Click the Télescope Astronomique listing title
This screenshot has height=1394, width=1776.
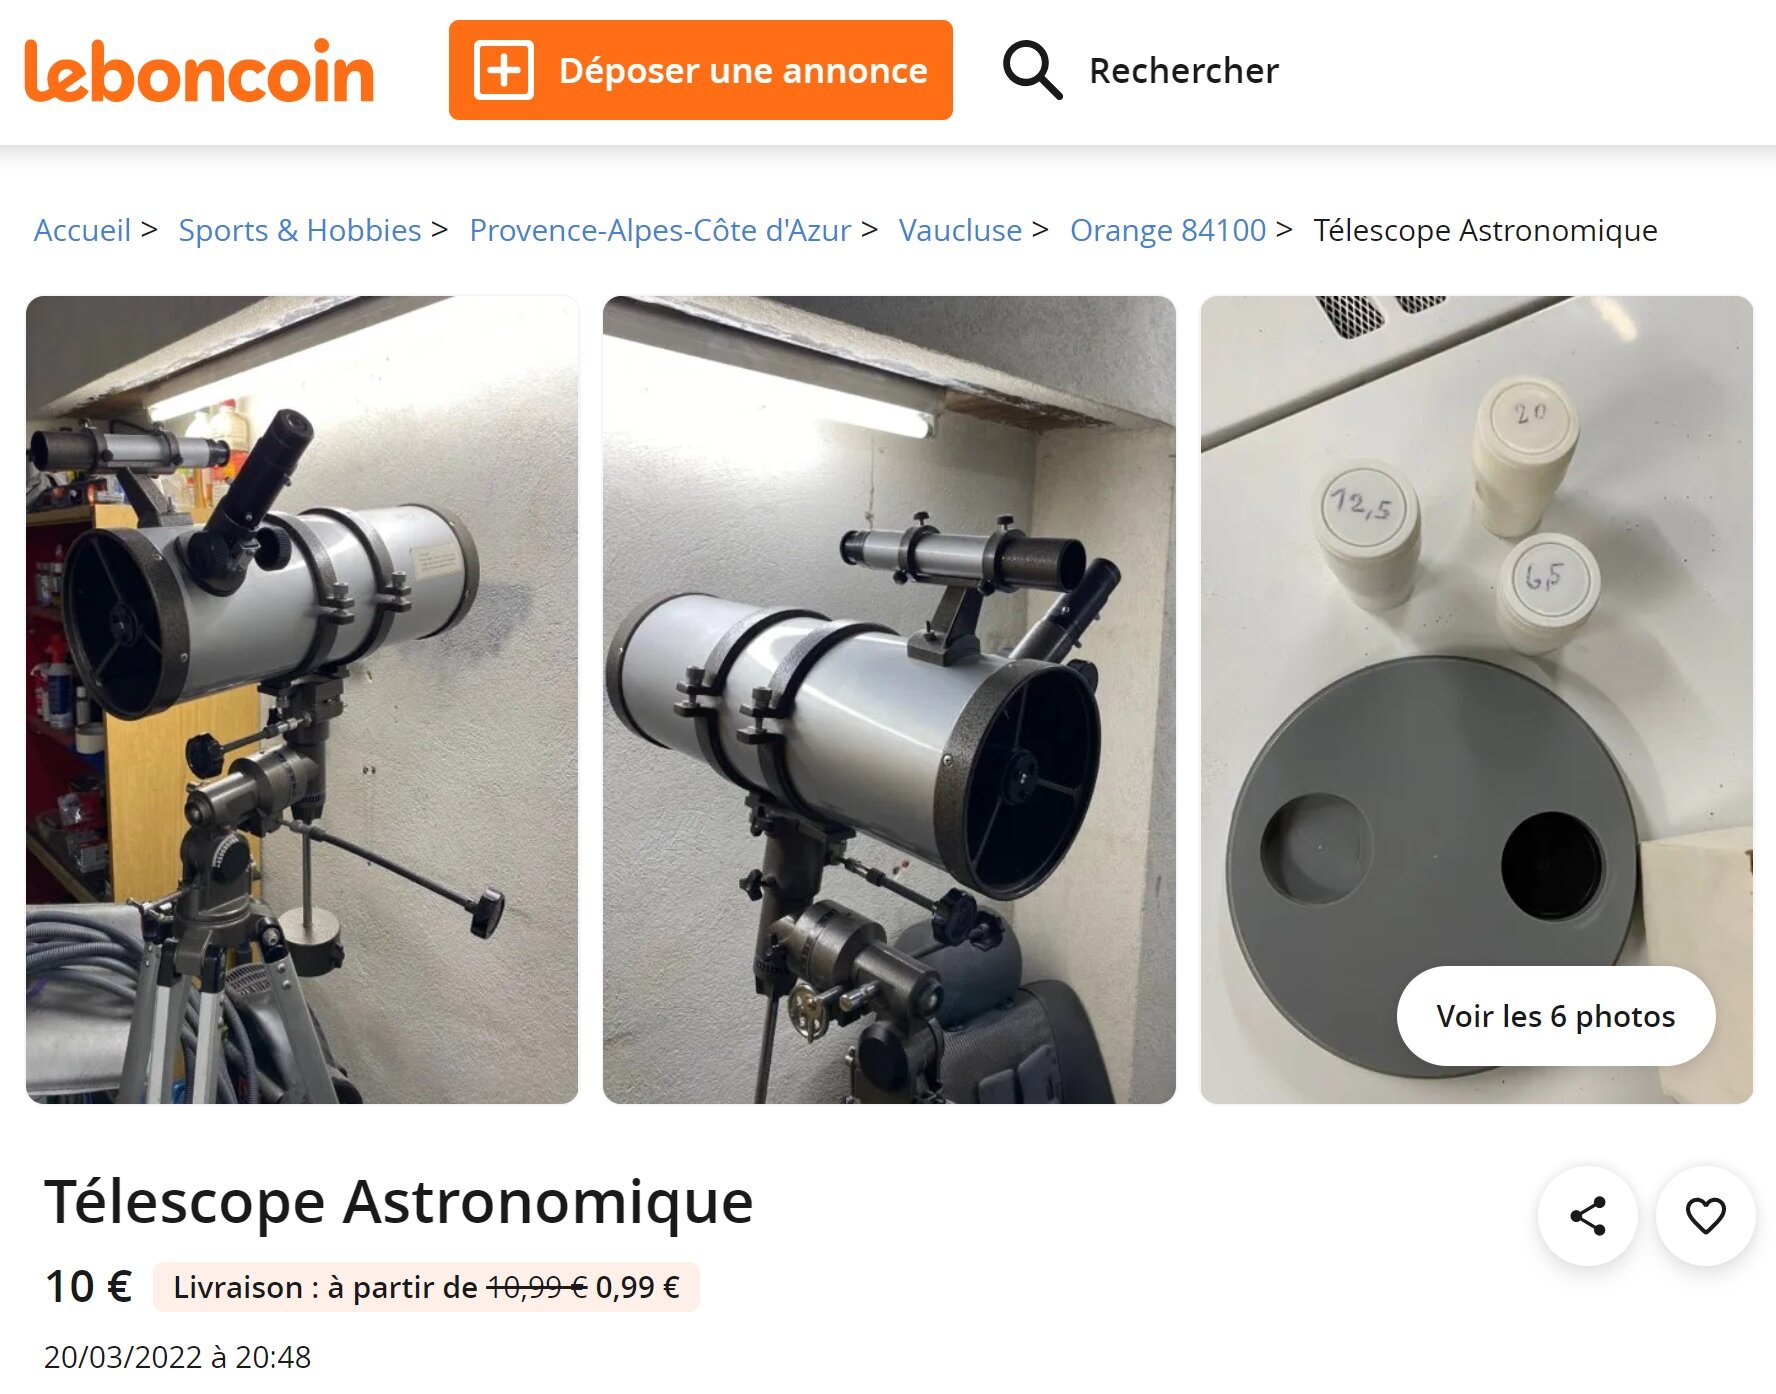coord(398,1201)
